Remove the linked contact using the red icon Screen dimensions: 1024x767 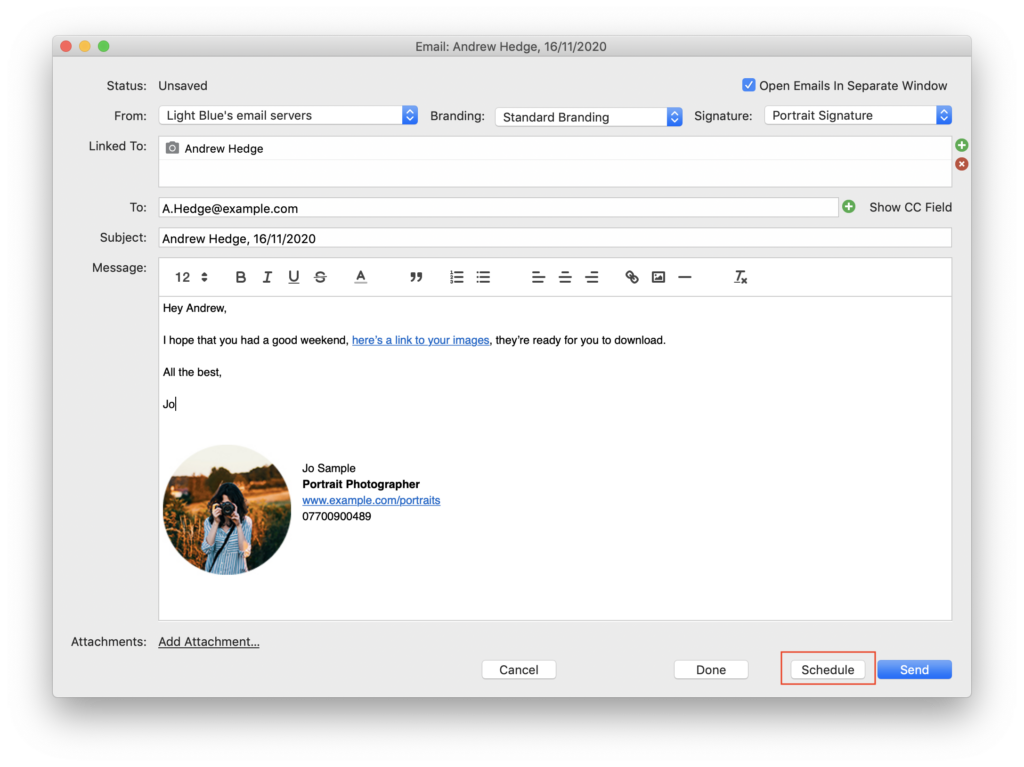coord(961,164)
